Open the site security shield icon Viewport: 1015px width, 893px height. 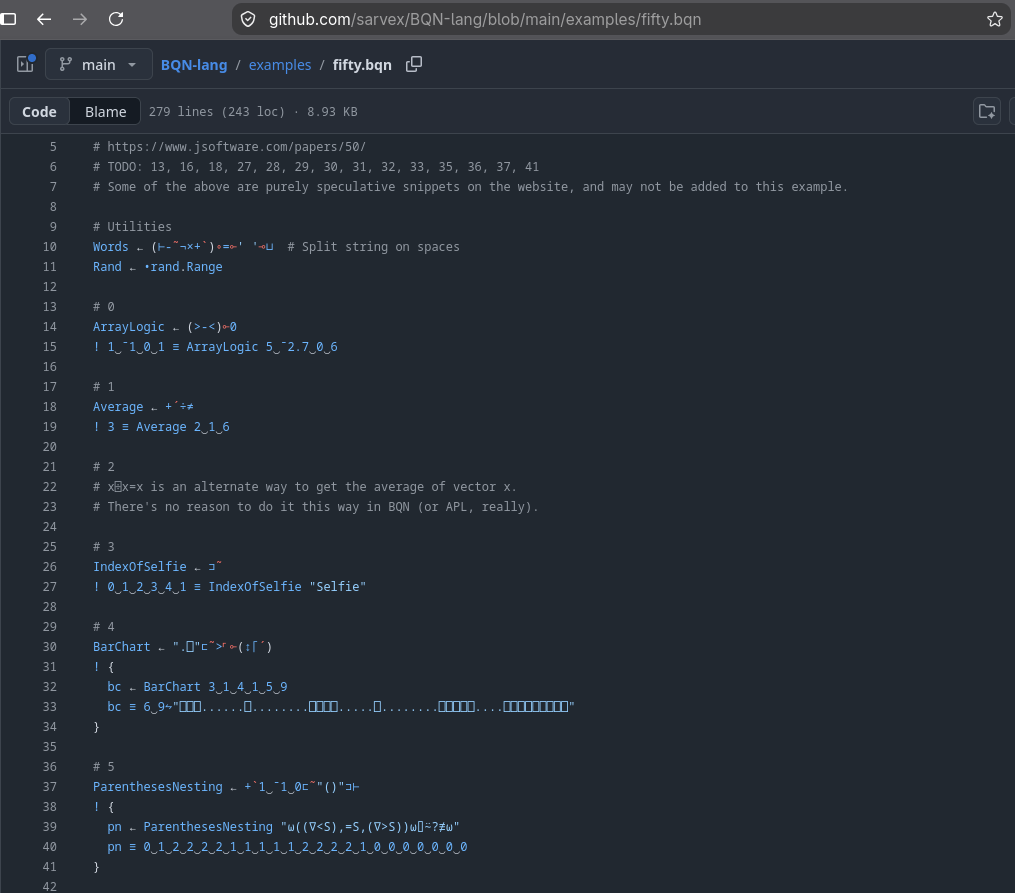pos(248,19)
